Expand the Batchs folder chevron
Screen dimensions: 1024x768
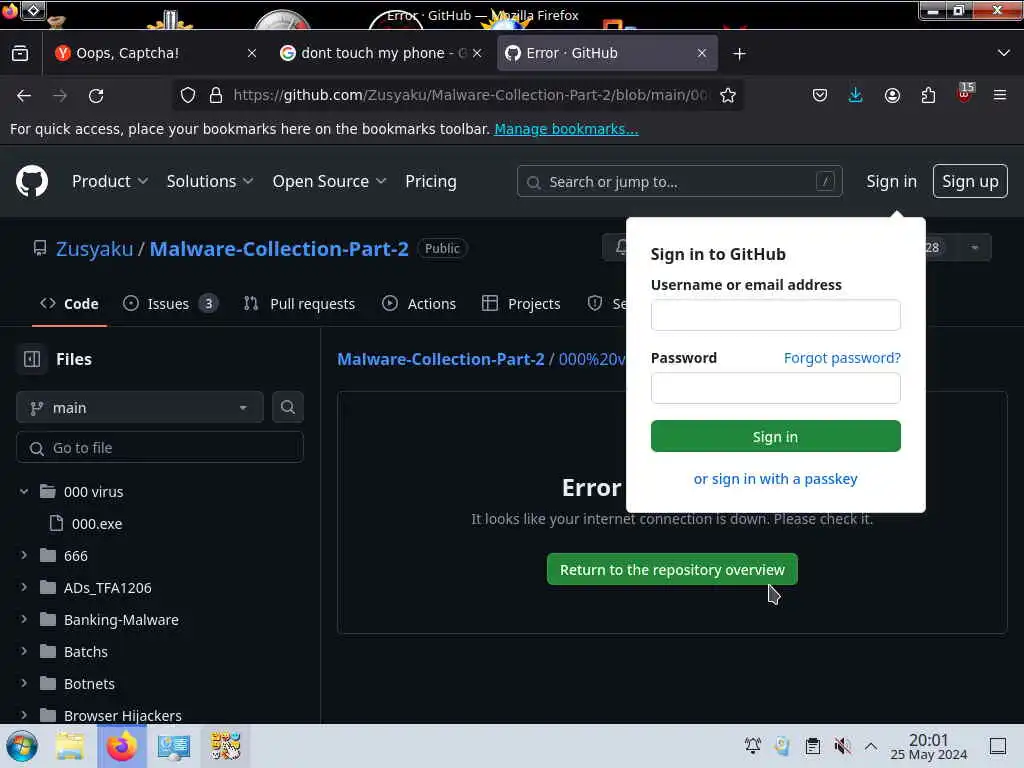[24, 651]
